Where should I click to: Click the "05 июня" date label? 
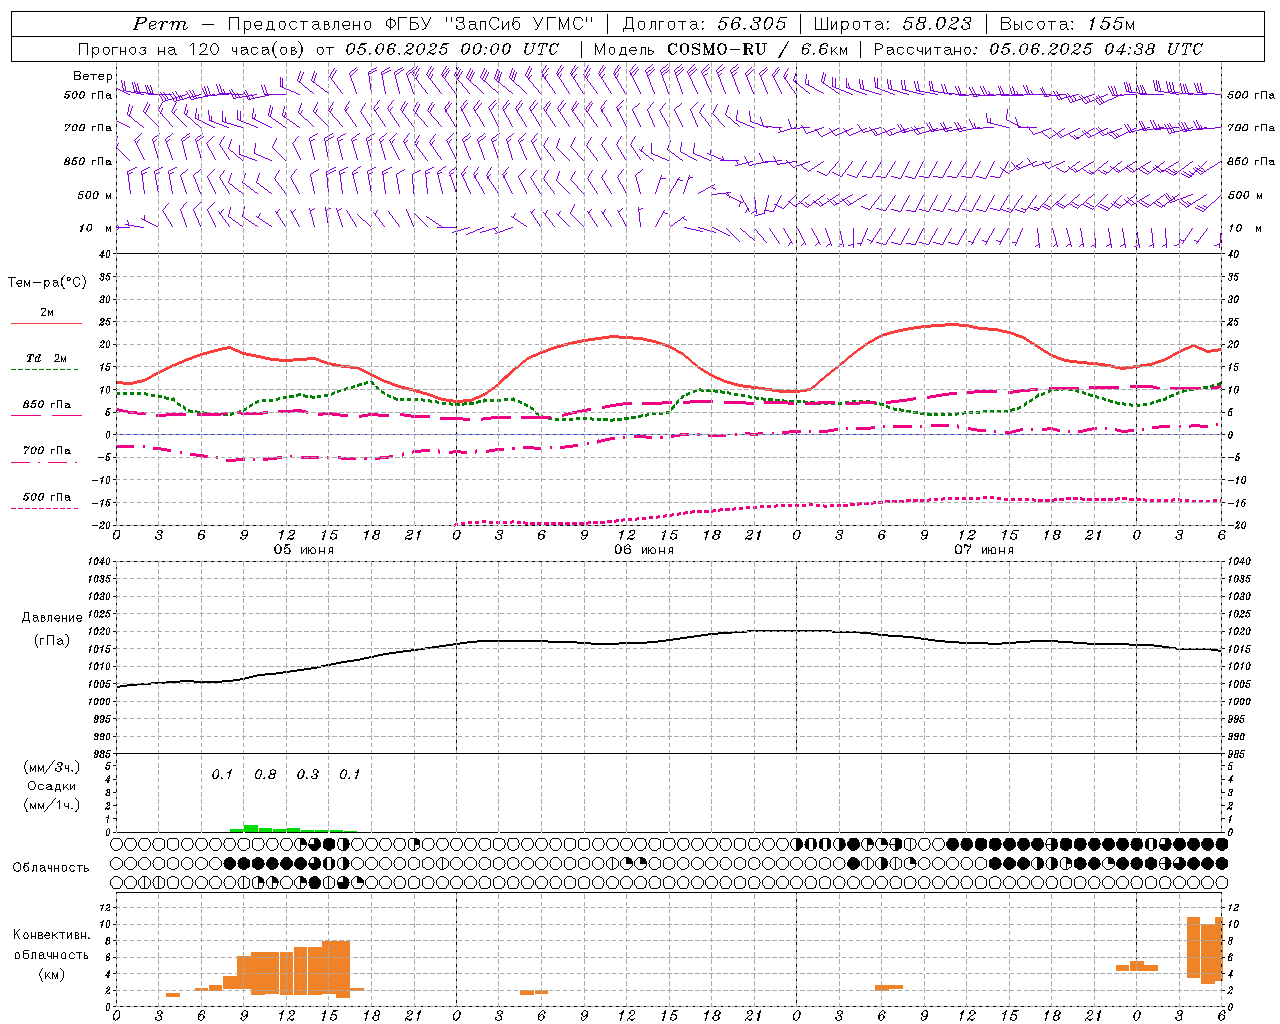[304, 550]
